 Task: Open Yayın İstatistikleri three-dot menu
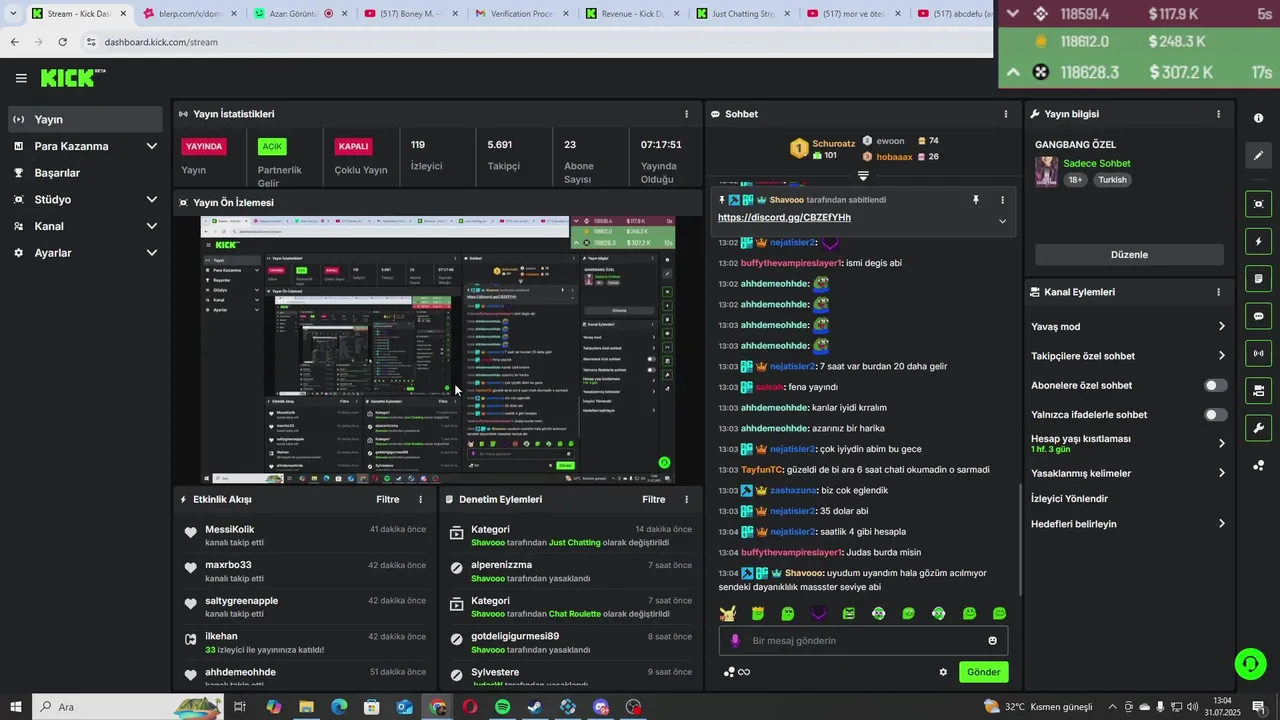coord(686,114)
